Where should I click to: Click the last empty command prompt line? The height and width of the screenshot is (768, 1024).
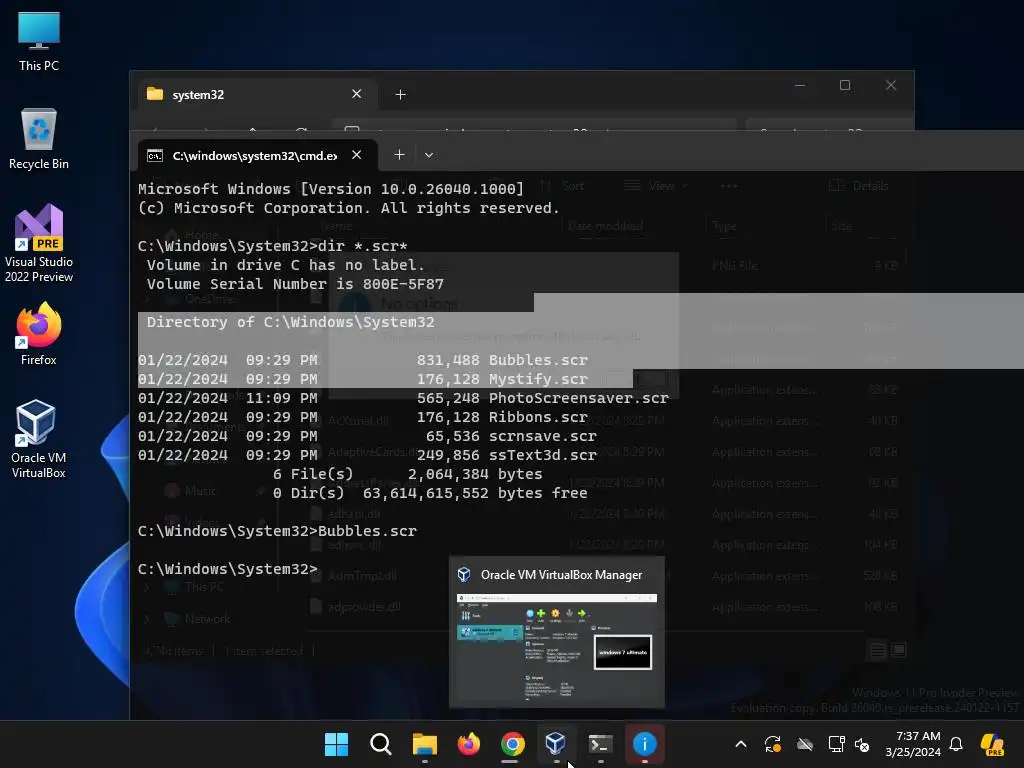pyautogui.click(x=228, y=569)
